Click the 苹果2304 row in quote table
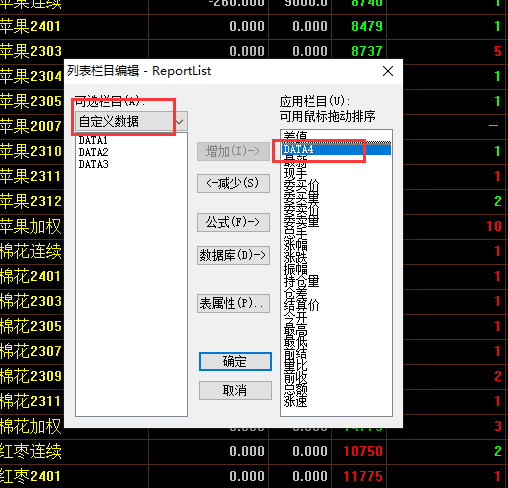 (x=31, y=76)
